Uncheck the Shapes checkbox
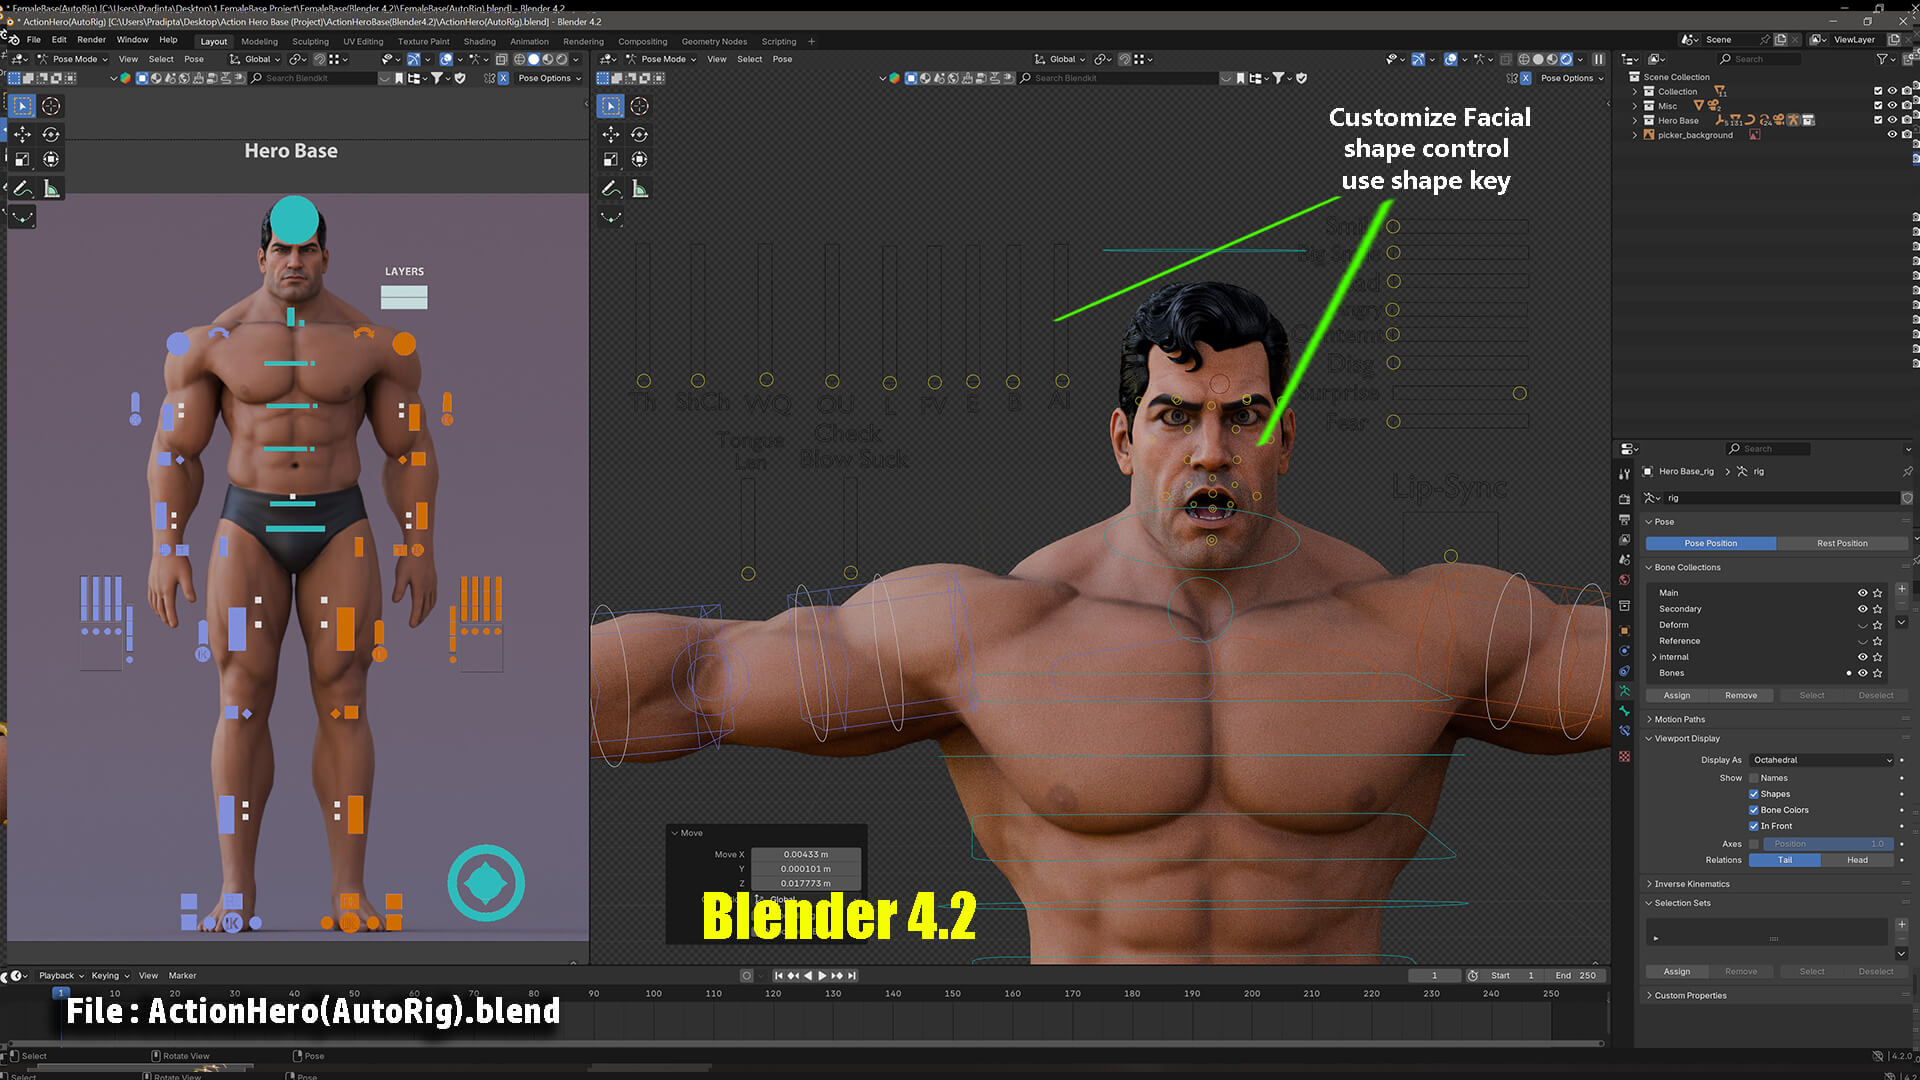This screenshot has height=1080, width=1920. click(1753, 794)
